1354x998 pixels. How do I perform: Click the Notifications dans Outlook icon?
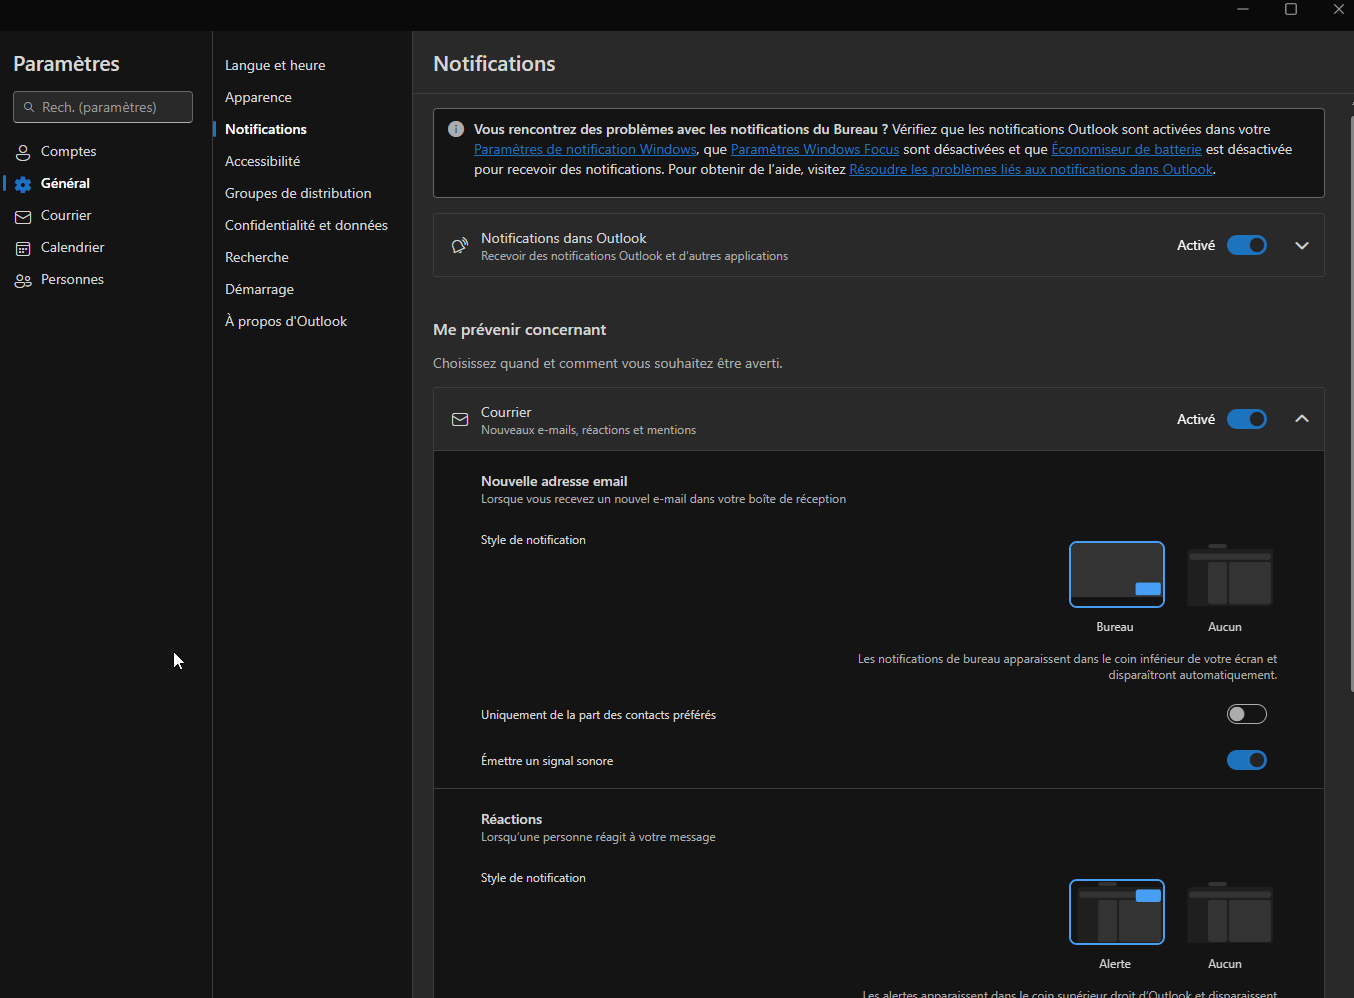(460, 246)
